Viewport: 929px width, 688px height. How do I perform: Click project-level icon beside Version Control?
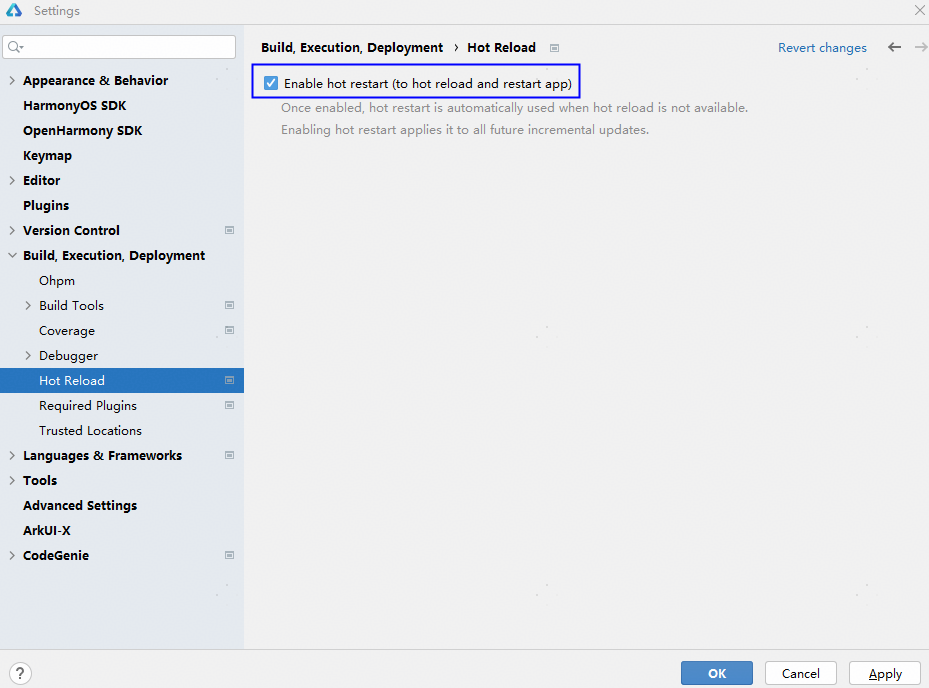tap(229, 230)
